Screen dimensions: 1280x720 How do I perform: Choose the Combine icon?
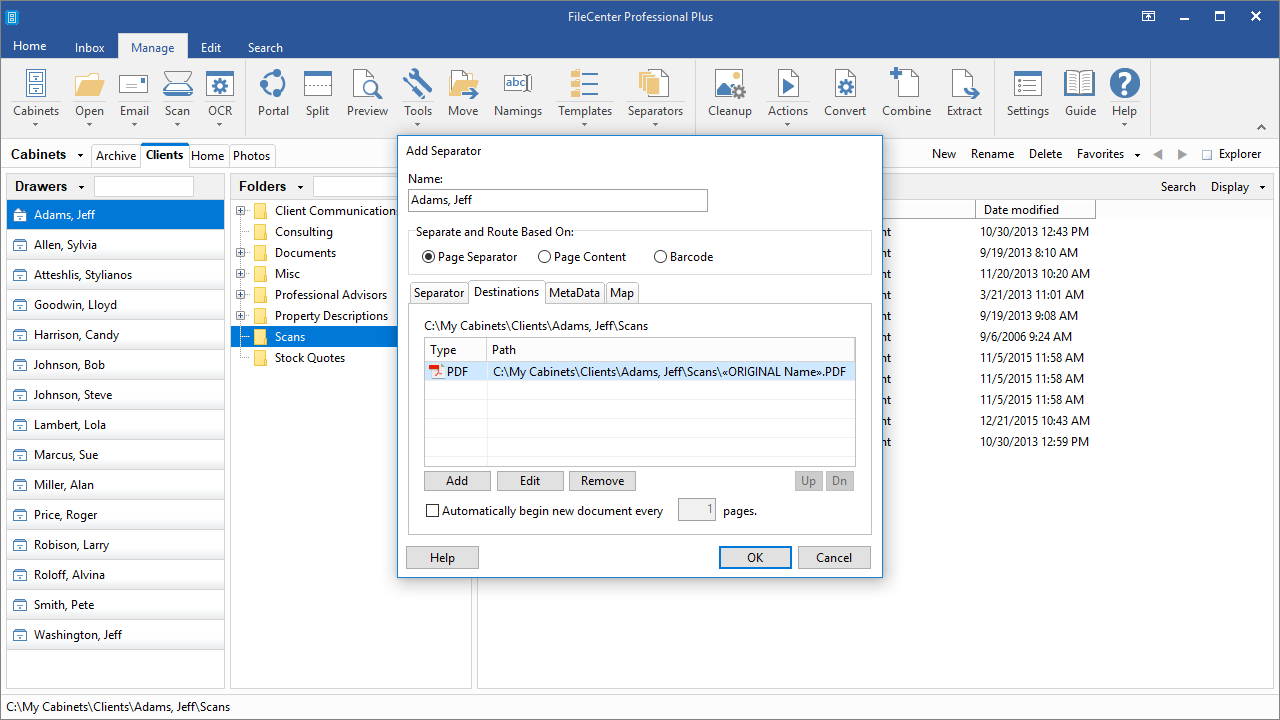pos(907,94)
